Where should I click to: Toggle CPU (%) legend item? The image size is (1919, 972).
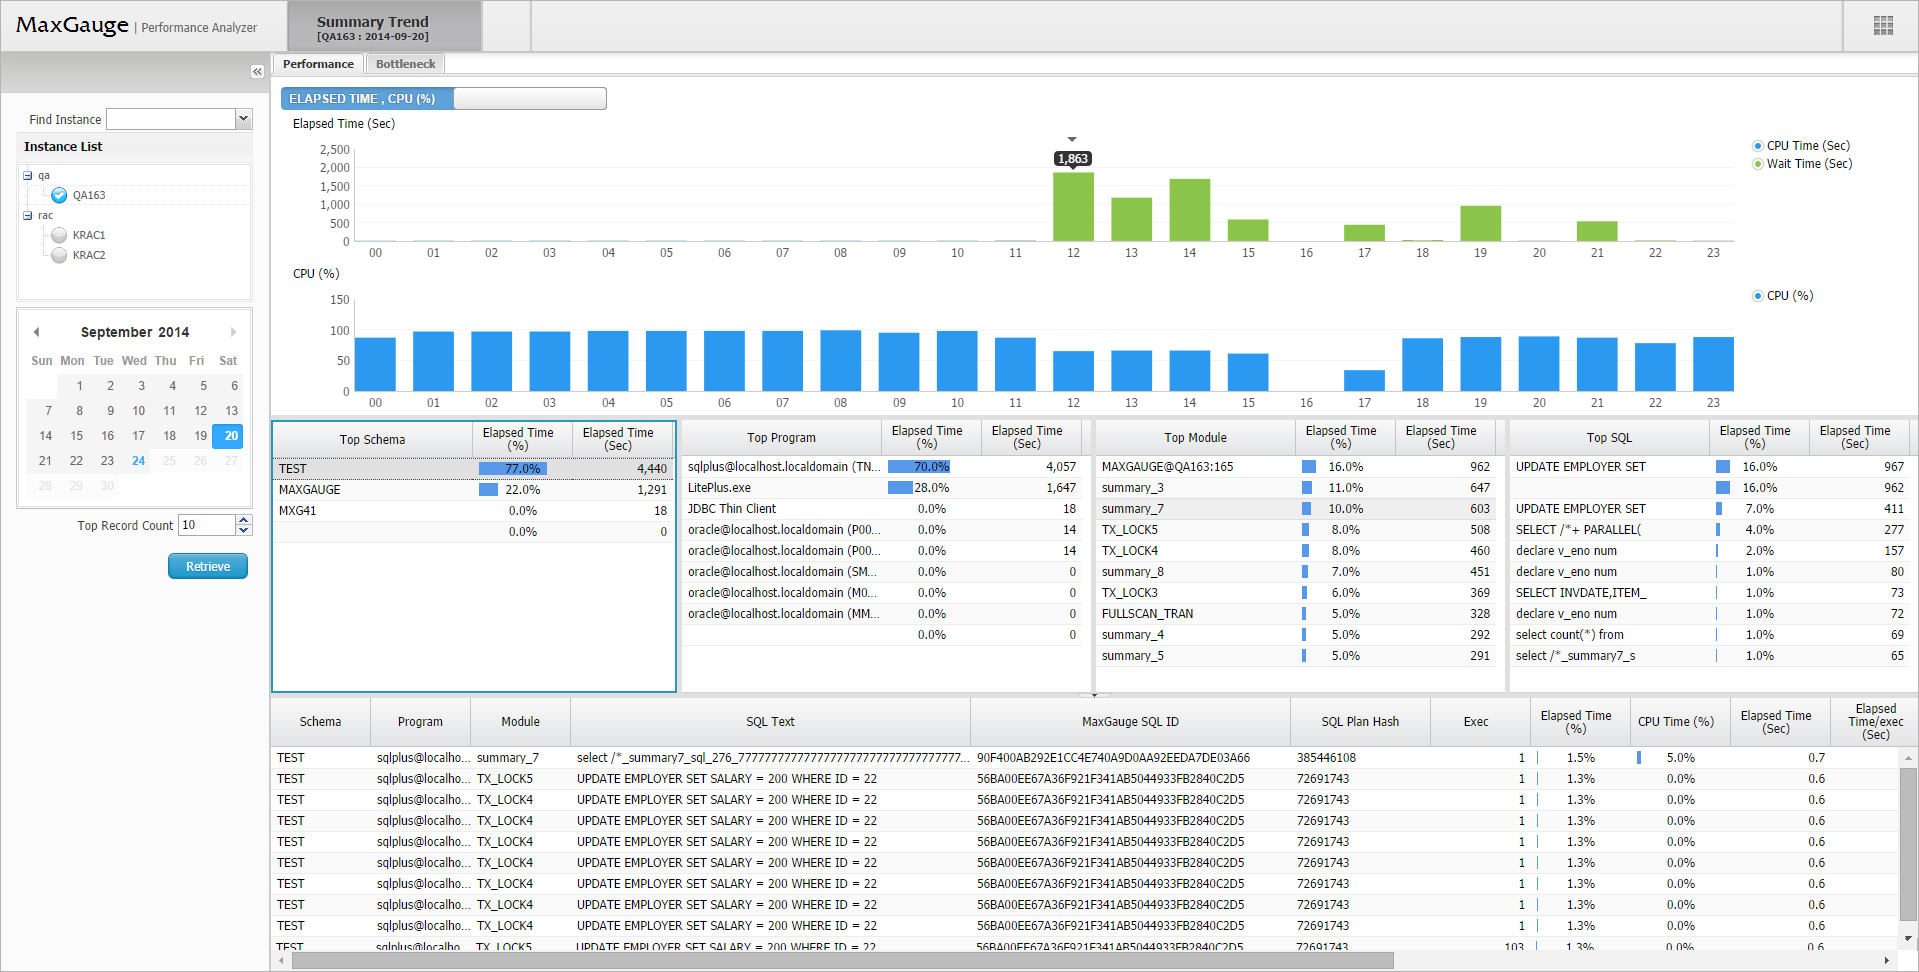[x=1782, y=296]
